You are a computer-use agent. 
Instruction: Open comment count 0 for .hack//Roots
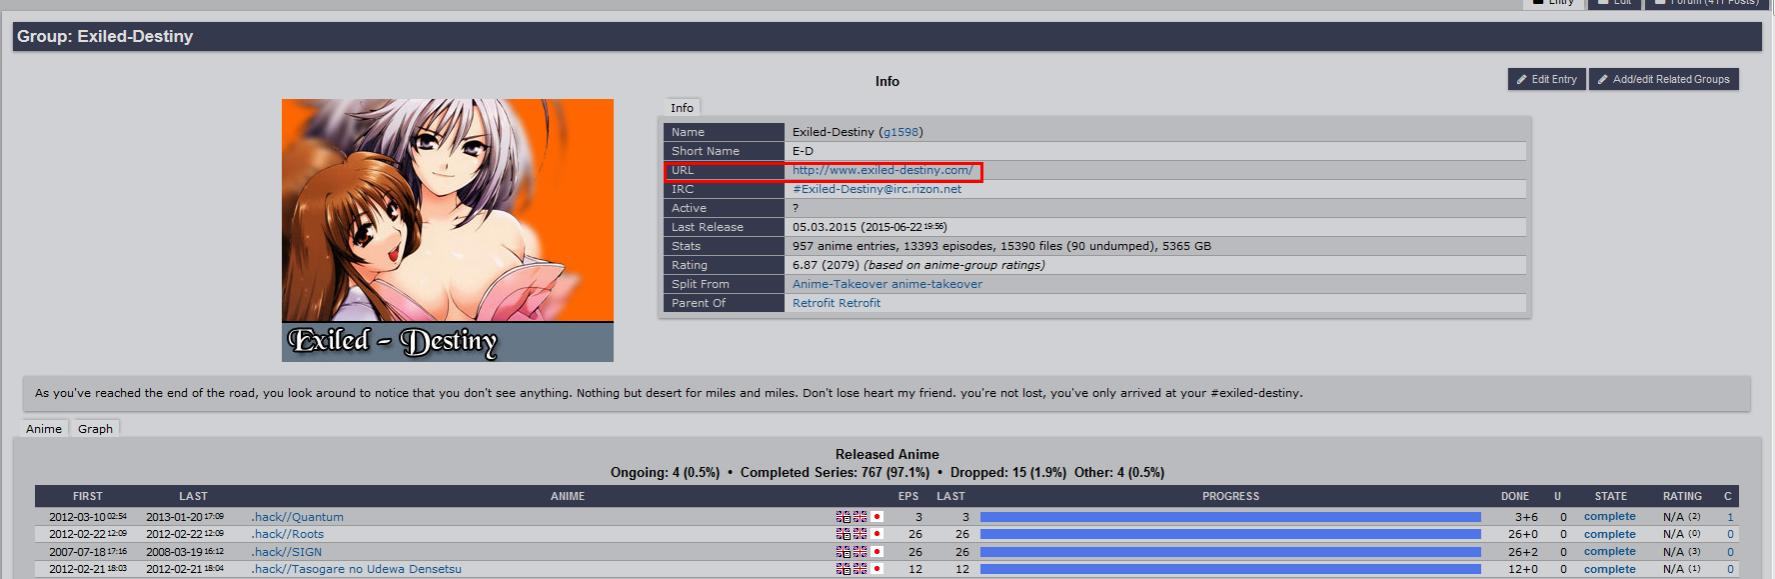click(x=1730, y=534)
